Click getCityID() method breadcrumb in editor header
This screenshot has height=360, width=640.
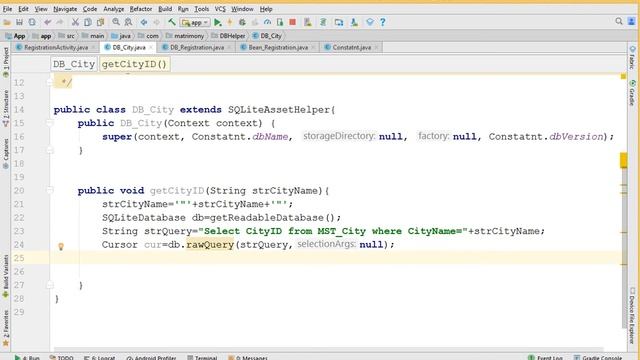coord(134,64)
